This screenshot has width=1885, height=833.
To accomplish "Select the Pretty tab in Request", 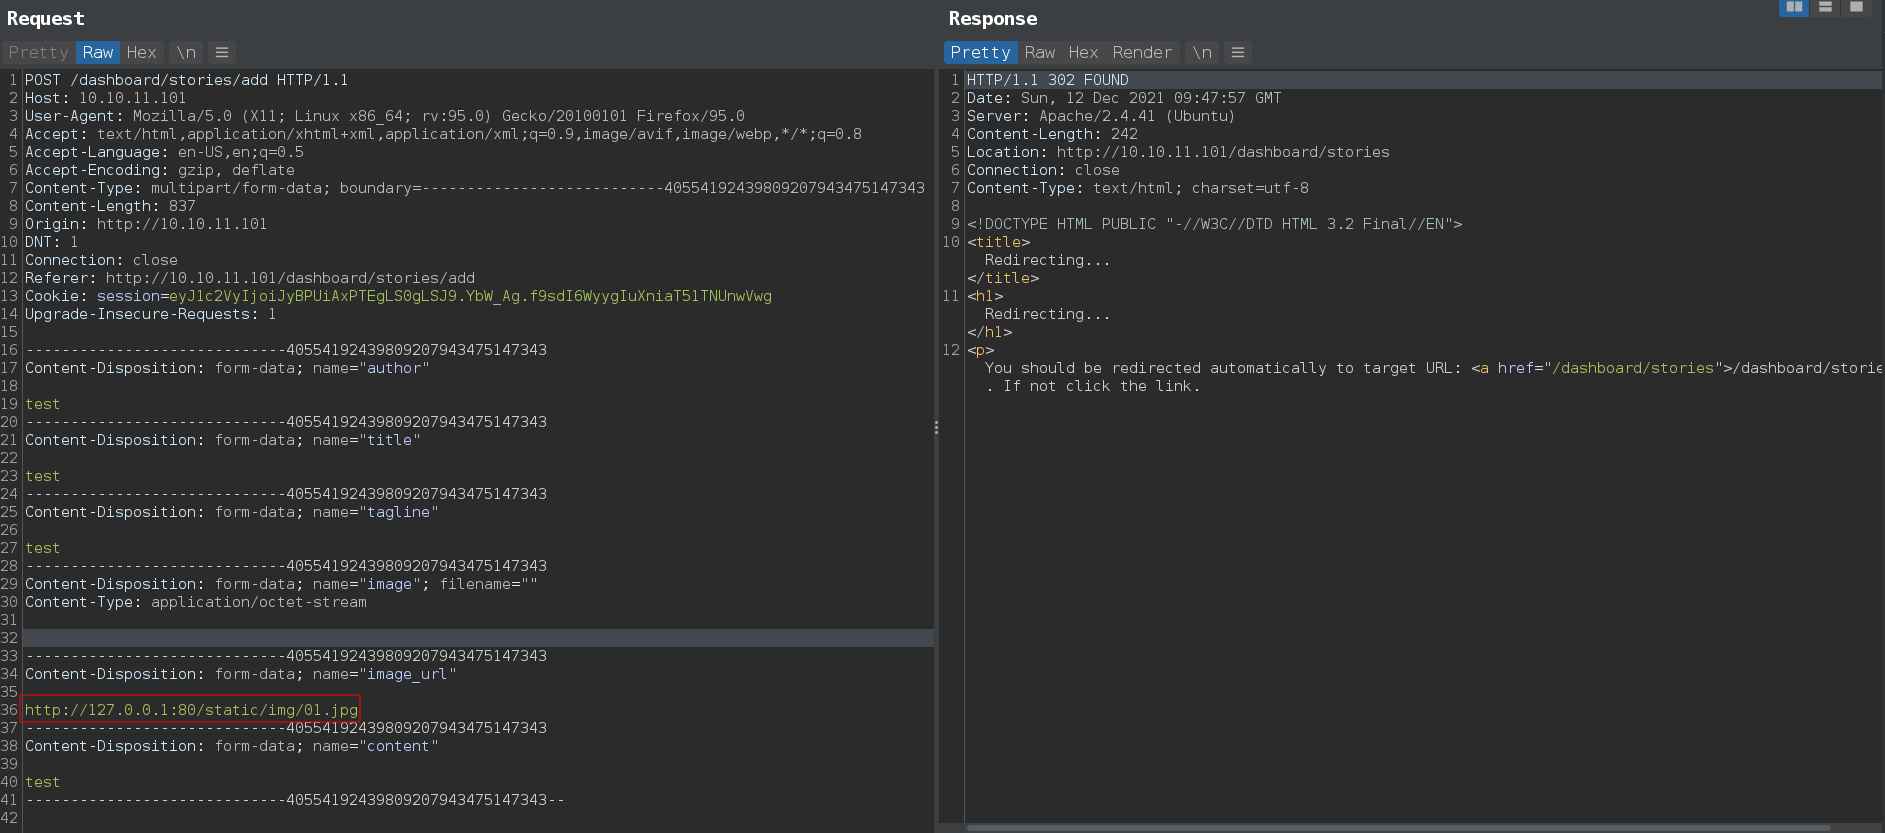I will pyautogui.click(x=38, y=52).
